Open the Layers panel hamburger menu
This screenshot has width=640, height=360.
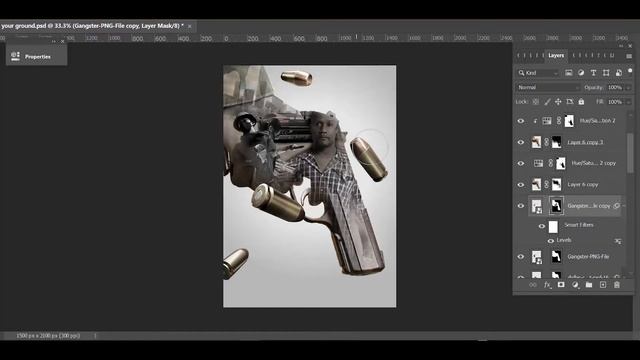click(629, 56)
